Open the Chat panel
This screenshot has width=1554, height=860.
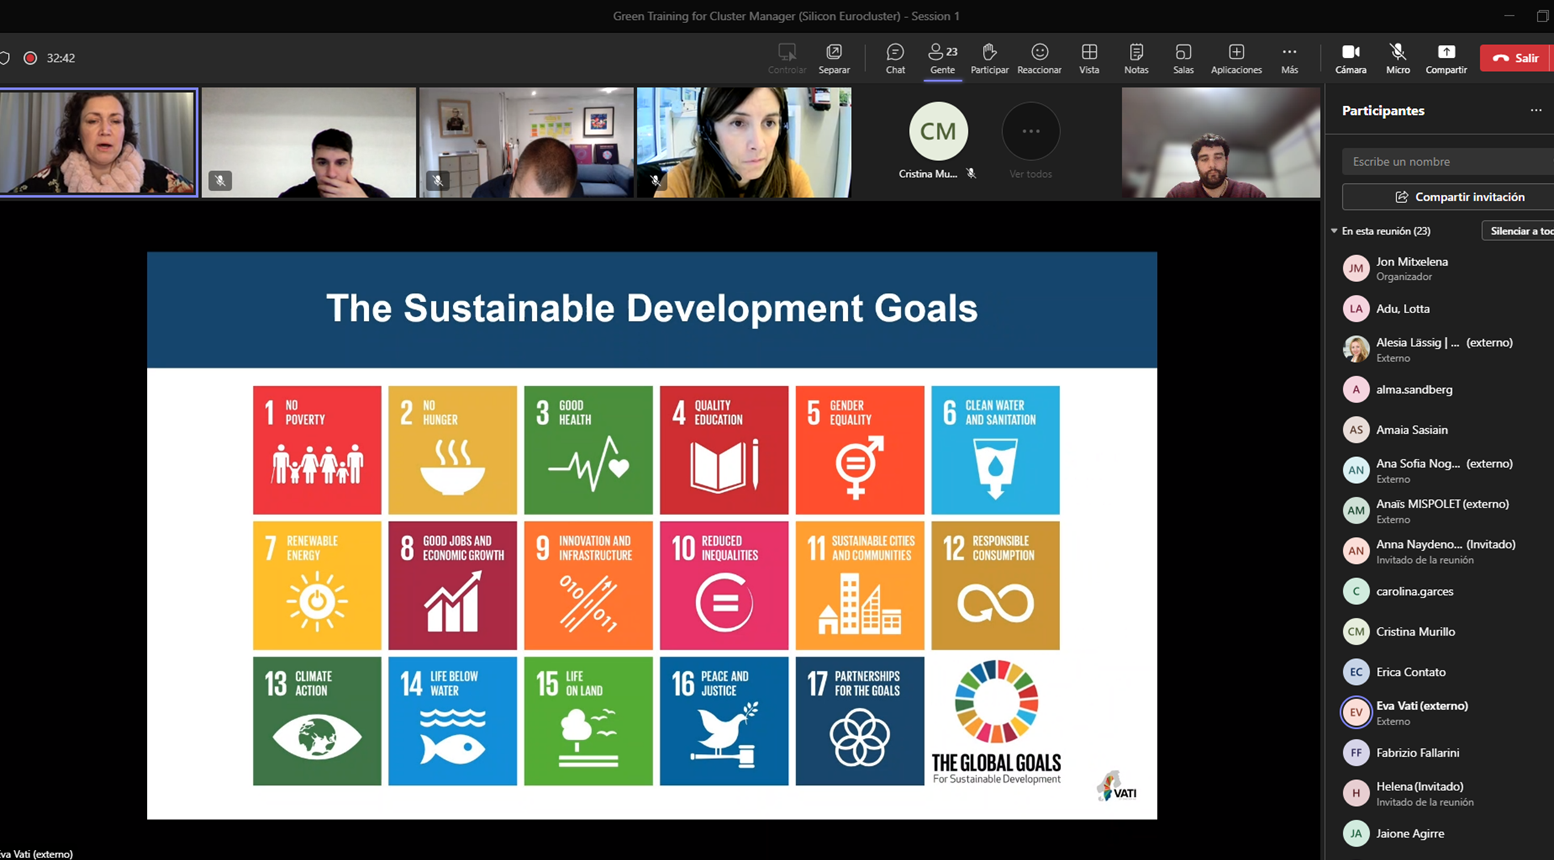coord(895,58)
